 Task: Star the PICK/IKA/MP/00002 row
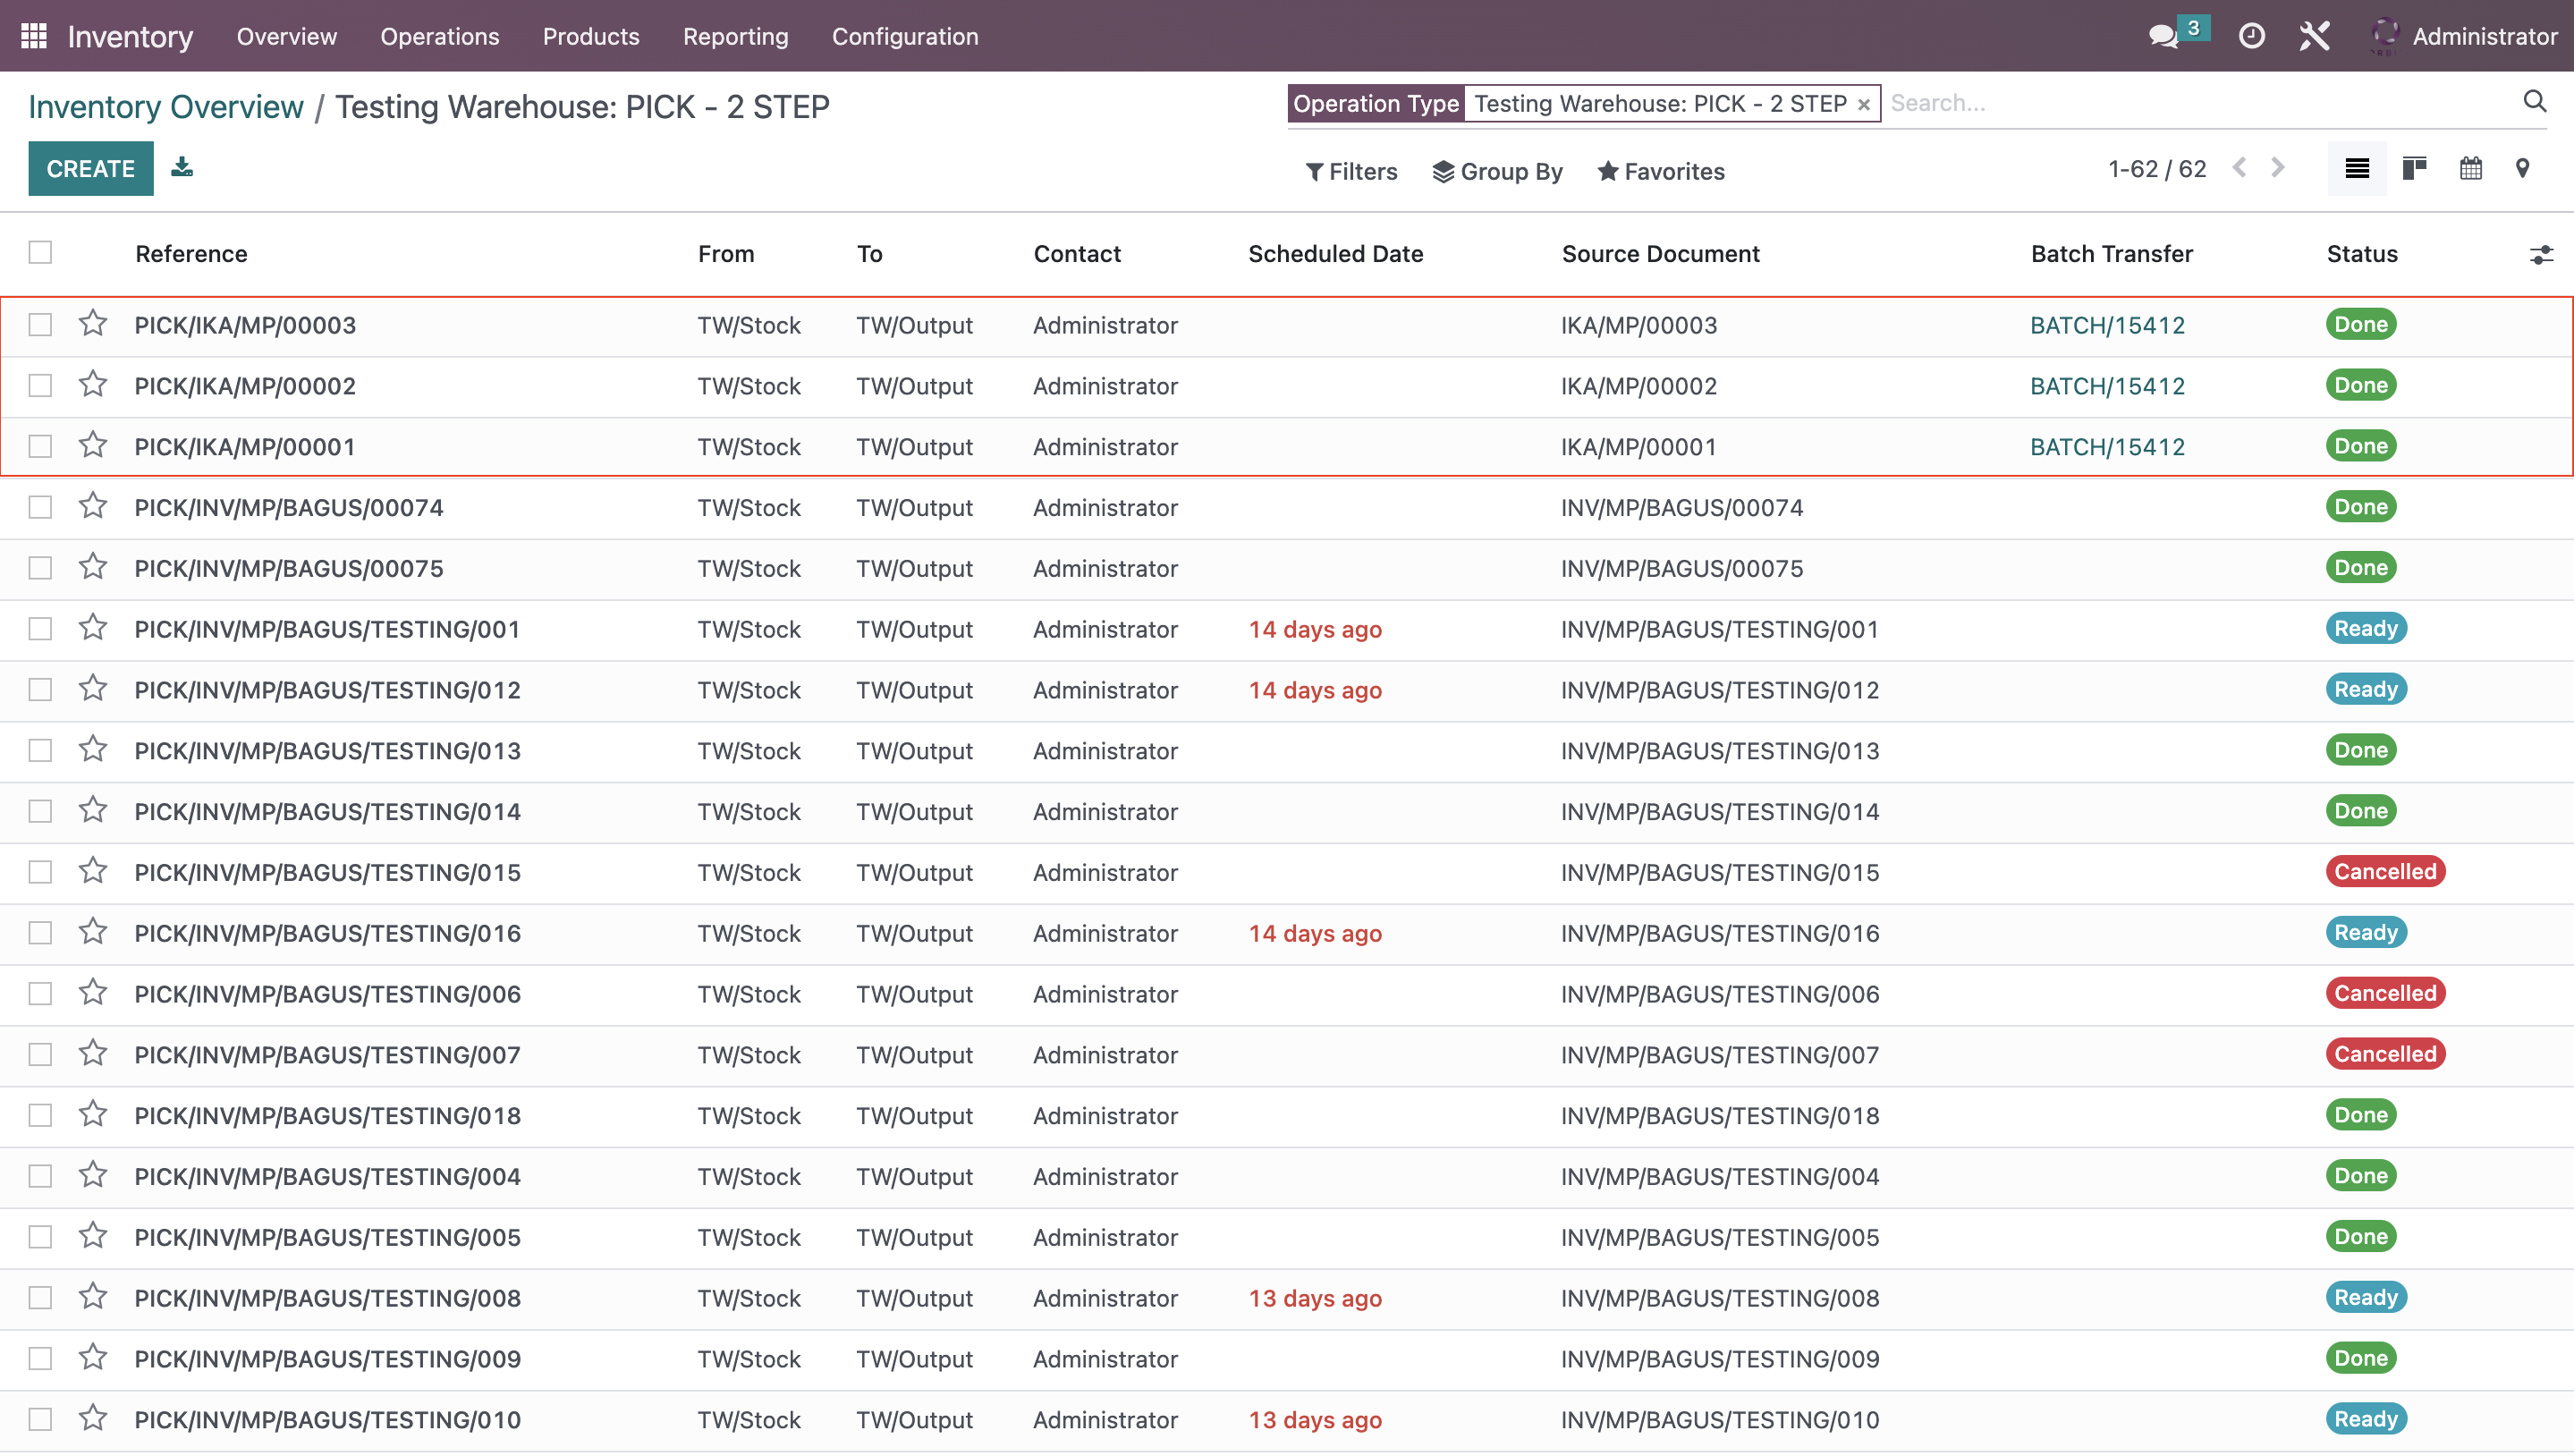click(93, 385)
